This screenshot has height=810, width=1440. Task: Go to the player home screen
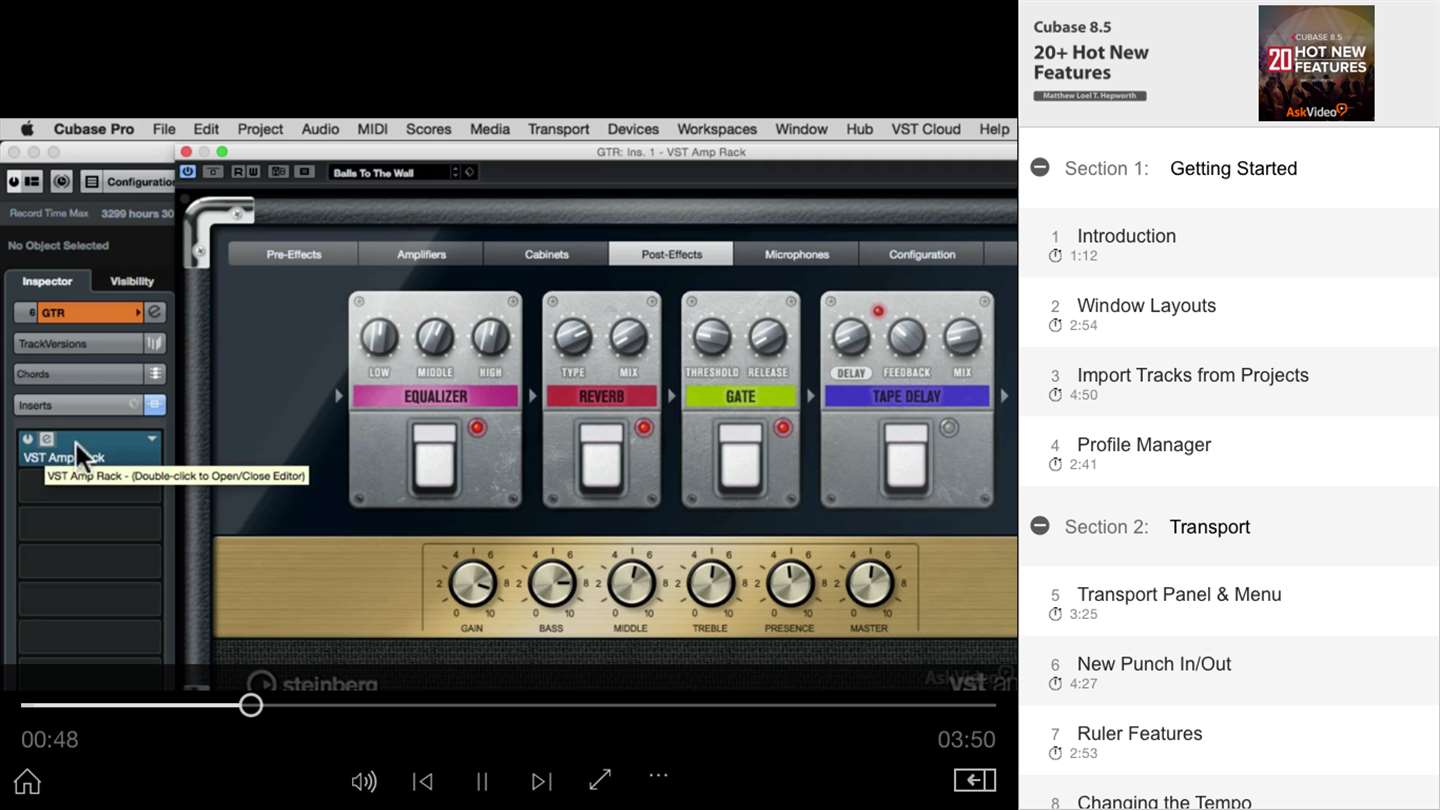pyautogui.click(x=27, y=781)
